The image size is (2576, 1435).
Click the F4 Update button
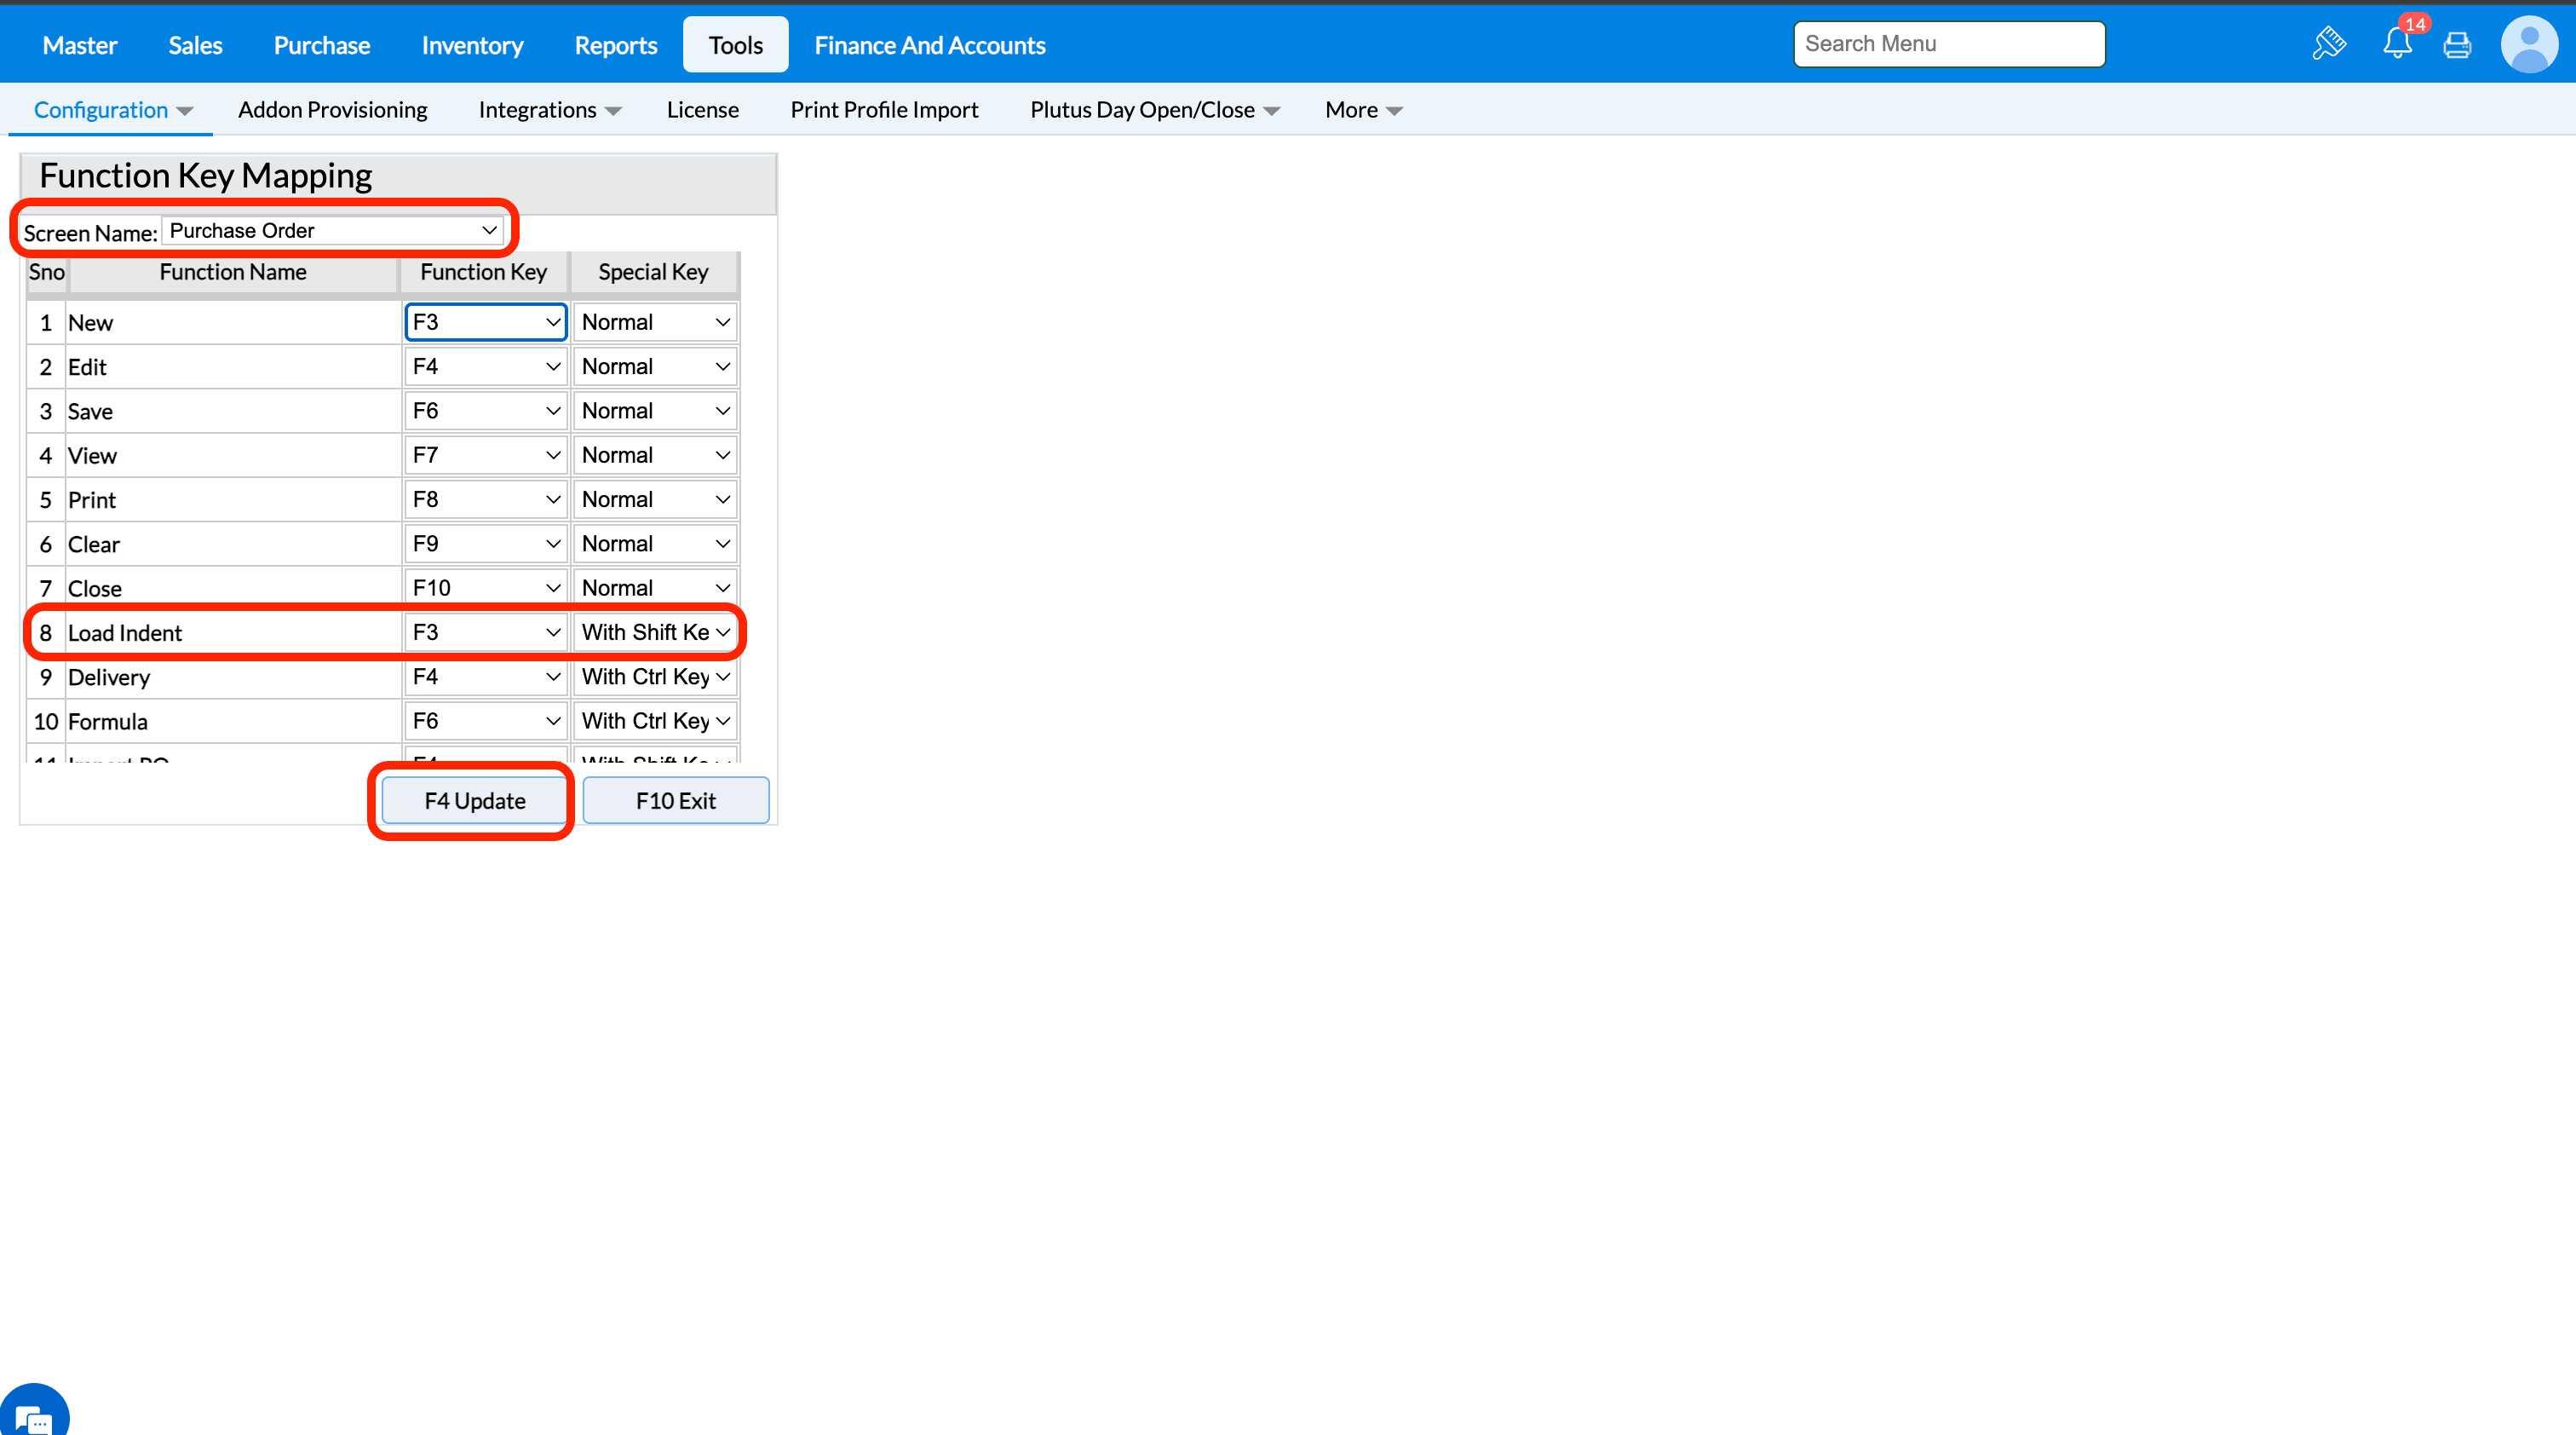coord(474,801)
